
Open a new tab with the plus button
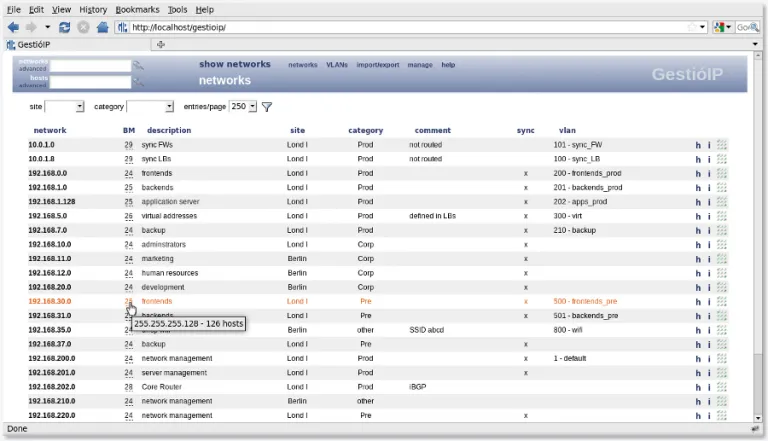point(161,45)
